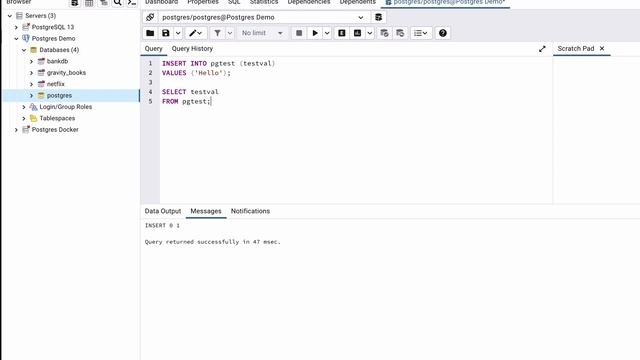
Task: Click the INSERT INTO line in the editor
Action: coord(218,63)
